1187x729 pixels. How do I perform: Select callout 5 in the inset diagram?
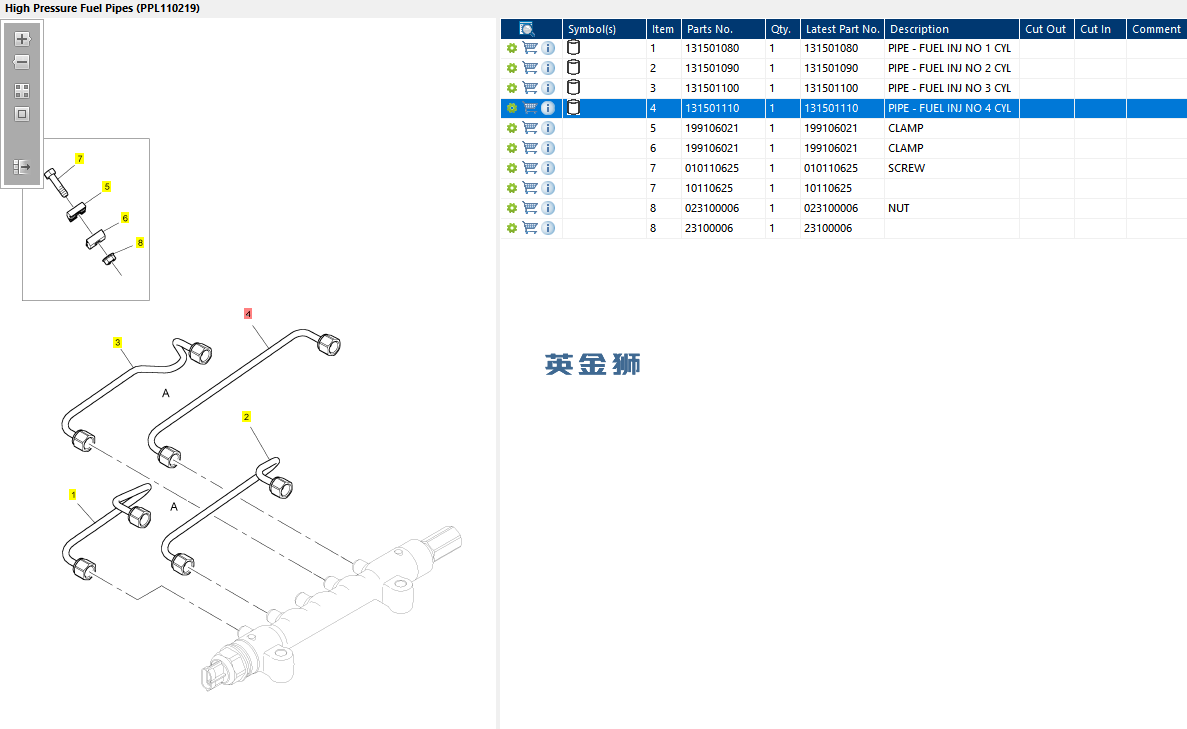tap(107, 186)
